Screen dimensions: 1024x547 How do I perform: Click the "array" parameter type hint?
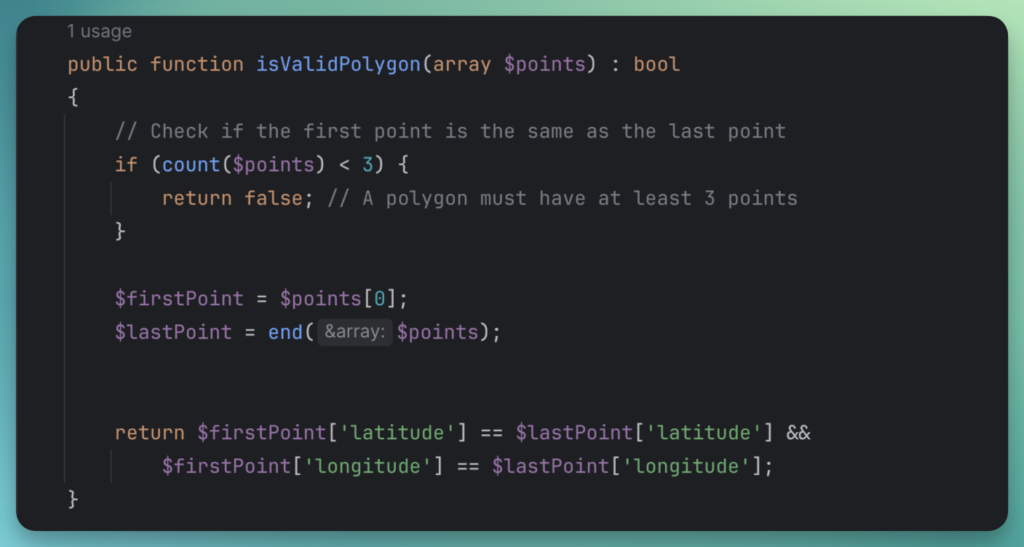[x=460, y=65]
